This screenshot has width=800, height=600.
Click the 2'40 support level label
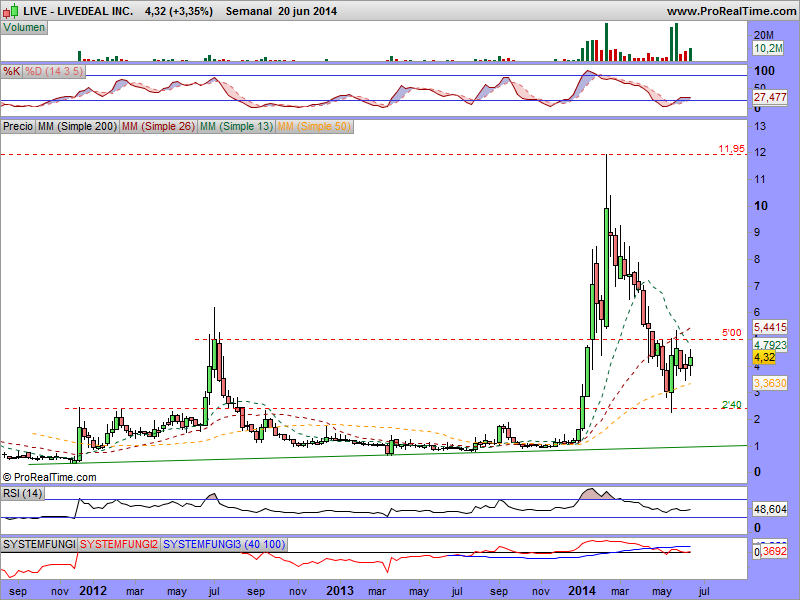(732, 405)
